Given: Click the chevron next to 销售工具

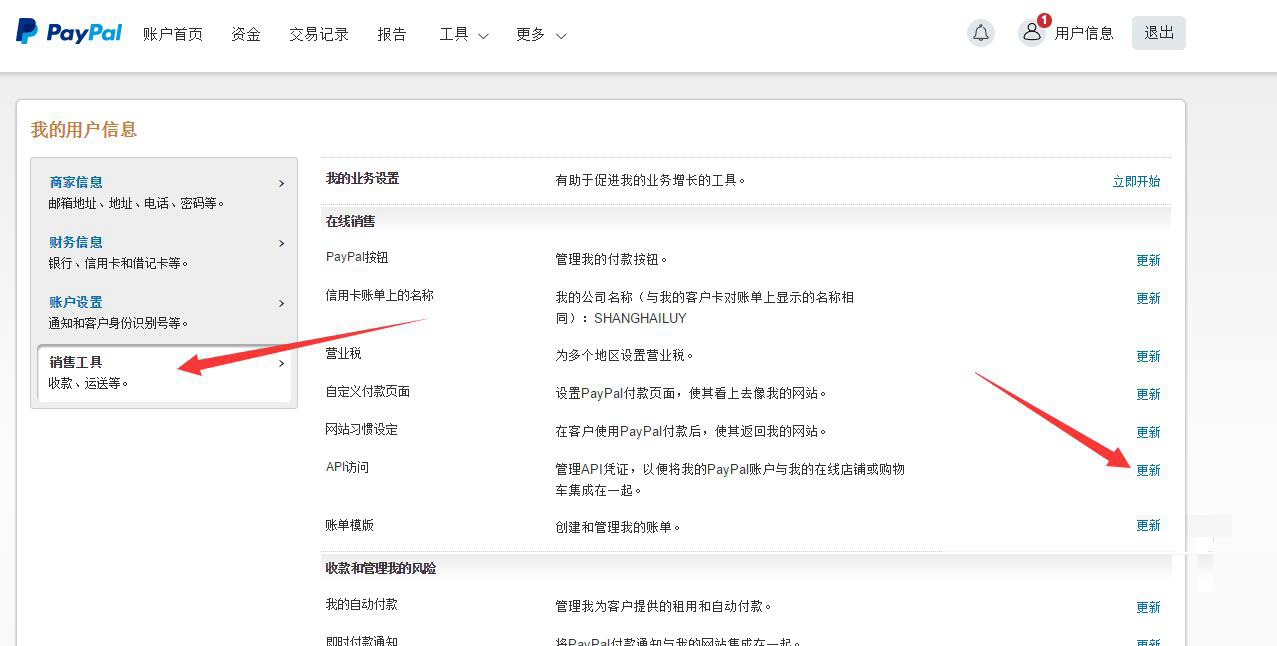Looking at the screenshot, I should coord(281,363).
